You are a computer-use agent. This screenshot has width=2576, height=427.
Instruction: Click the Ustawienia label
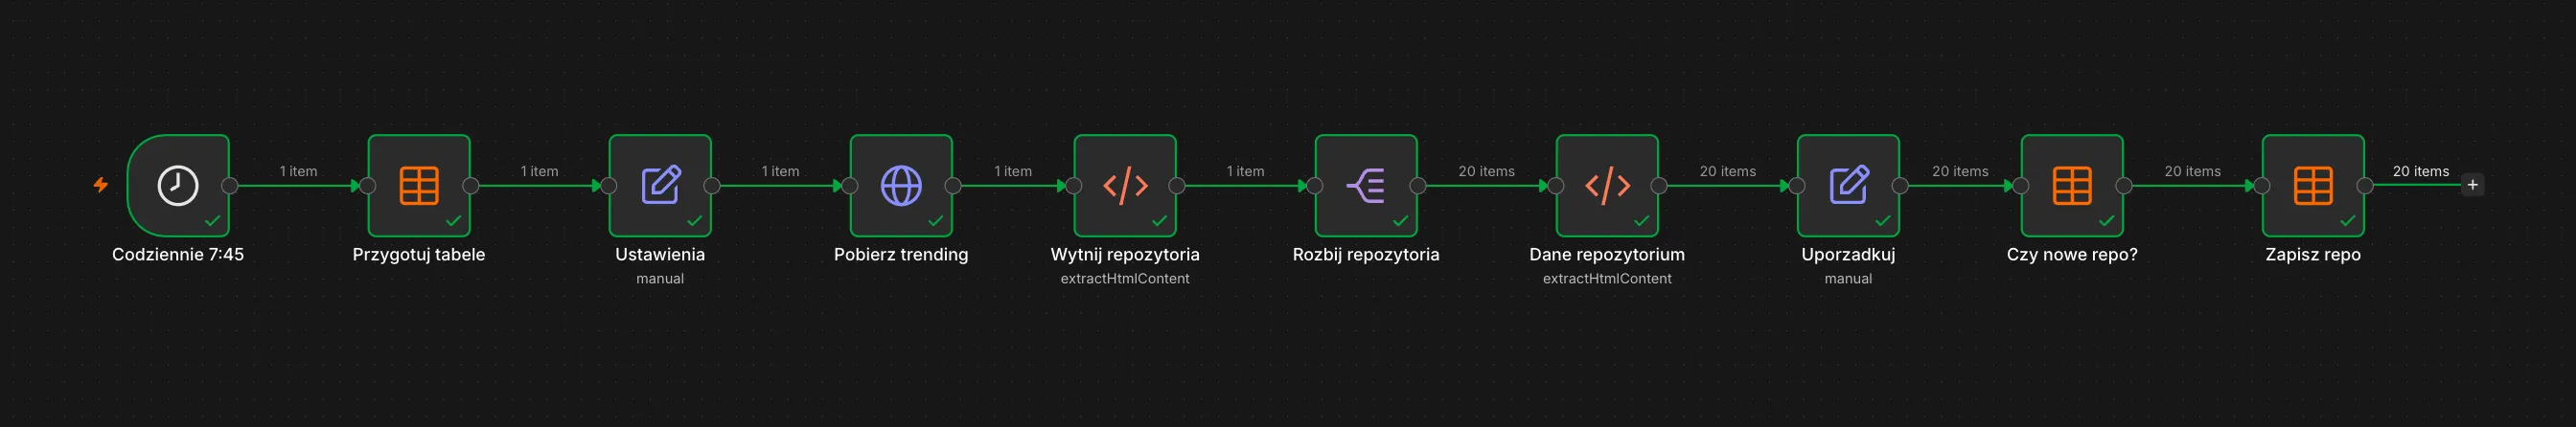pyautogui.click(x=660, y=254)
